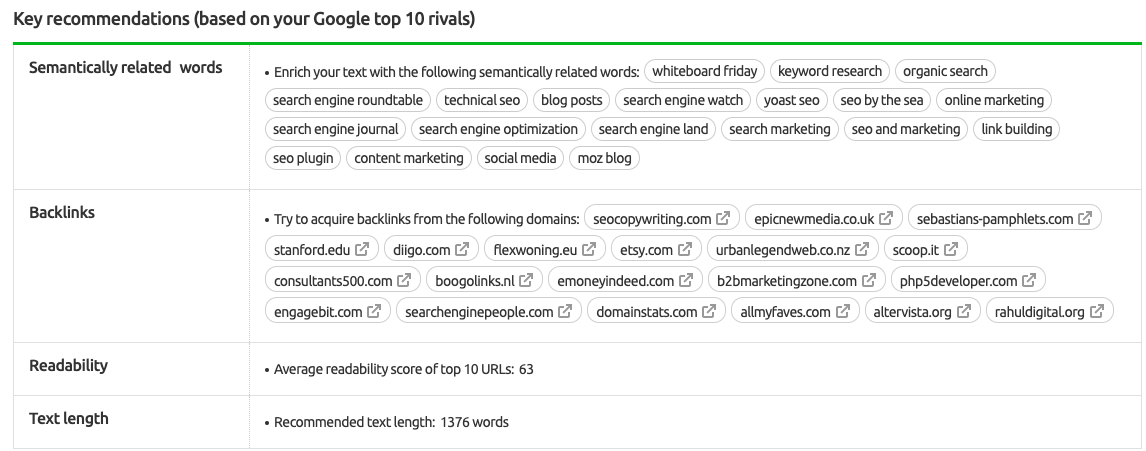Open the epicnewmedia.co.uk domain link

pyautogui.click(x=814, y=218)
